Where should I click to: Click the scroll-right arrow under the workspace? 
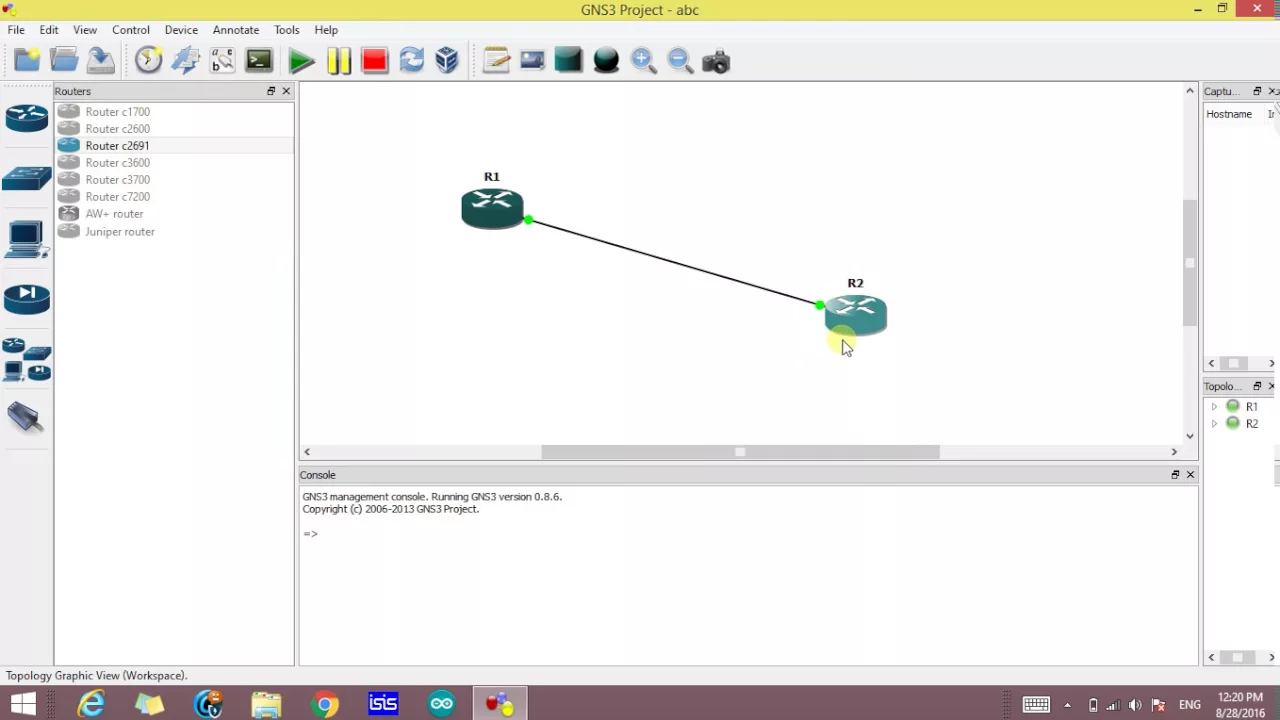coord(1174,452)
